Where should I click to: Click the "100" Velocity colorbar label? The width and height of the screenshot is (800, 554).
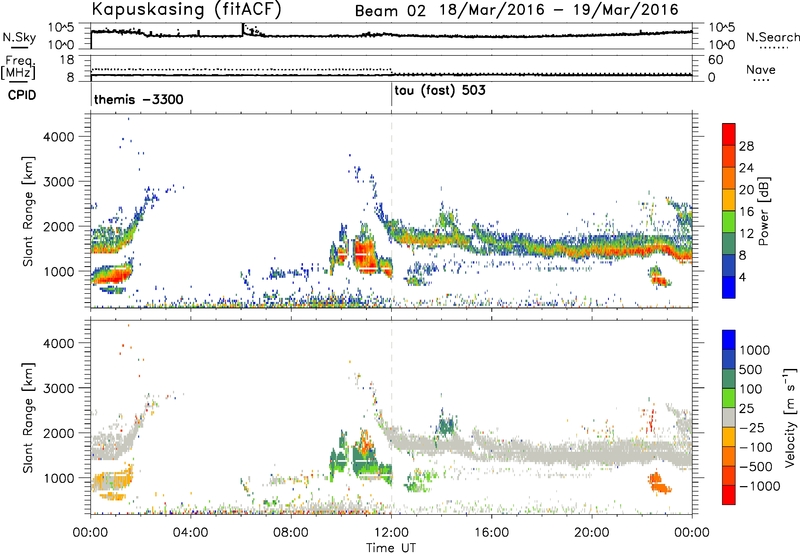click(750, 389)
